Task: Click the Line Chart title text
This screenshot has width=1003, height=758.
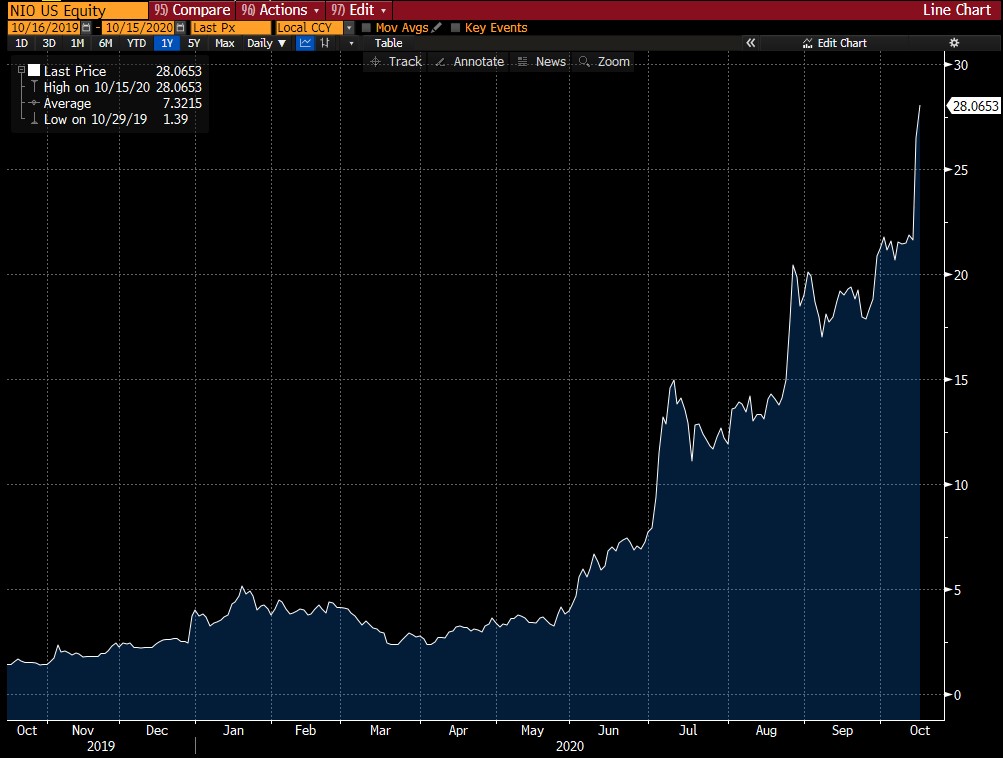Action: tap(956, 10)
